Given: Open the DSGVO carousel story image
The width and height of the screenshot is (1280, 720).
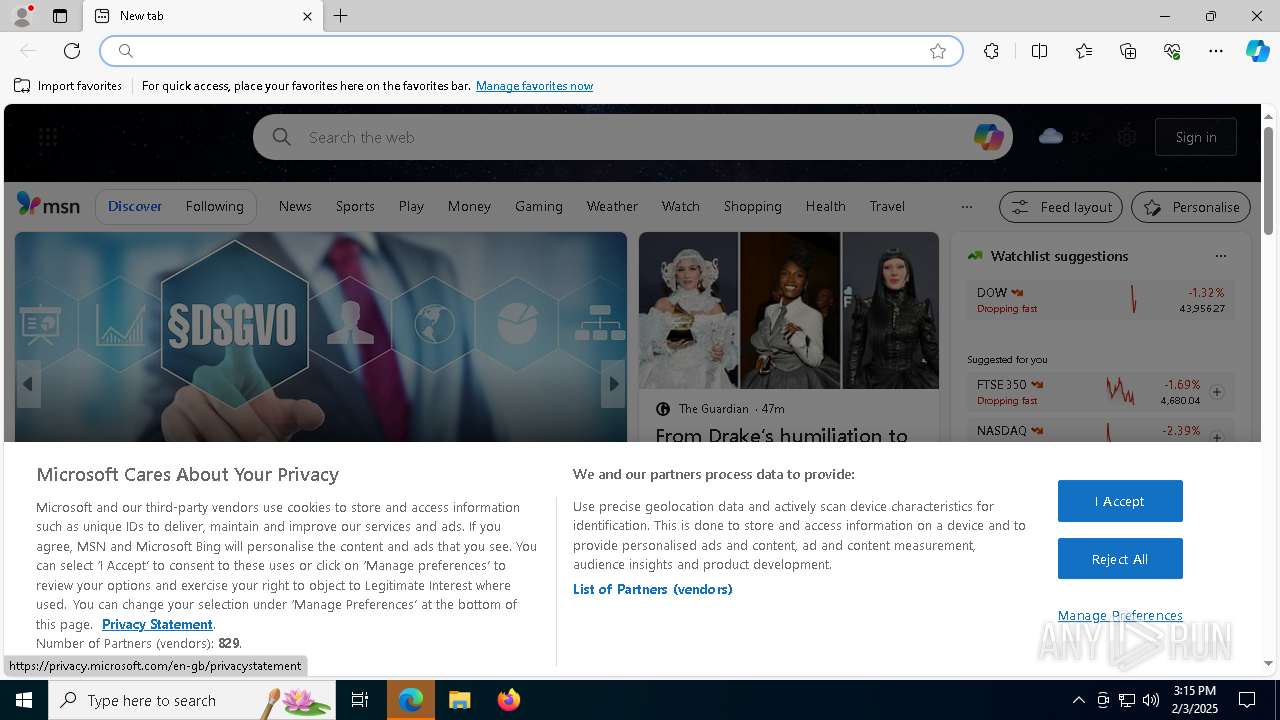Looking at the screenshot, I should [321, 336].
